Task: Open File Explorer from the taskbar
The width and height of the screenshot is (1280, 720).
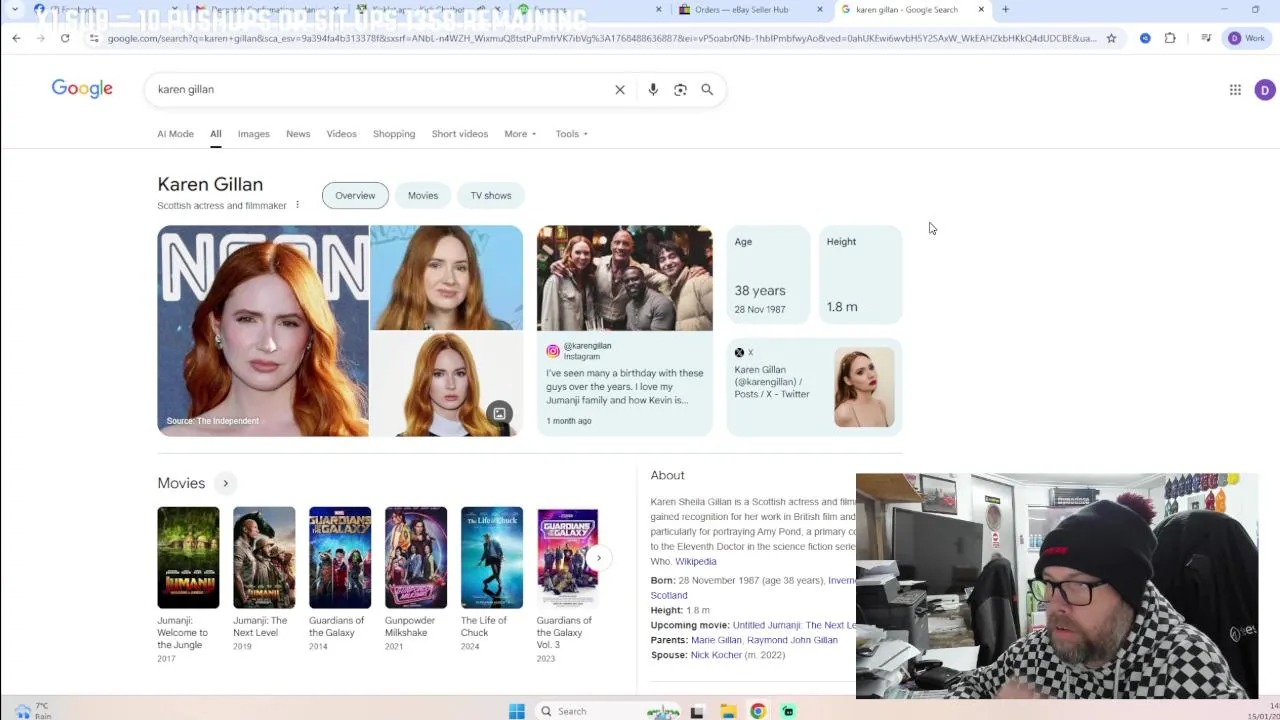Action: coord(728,711)
